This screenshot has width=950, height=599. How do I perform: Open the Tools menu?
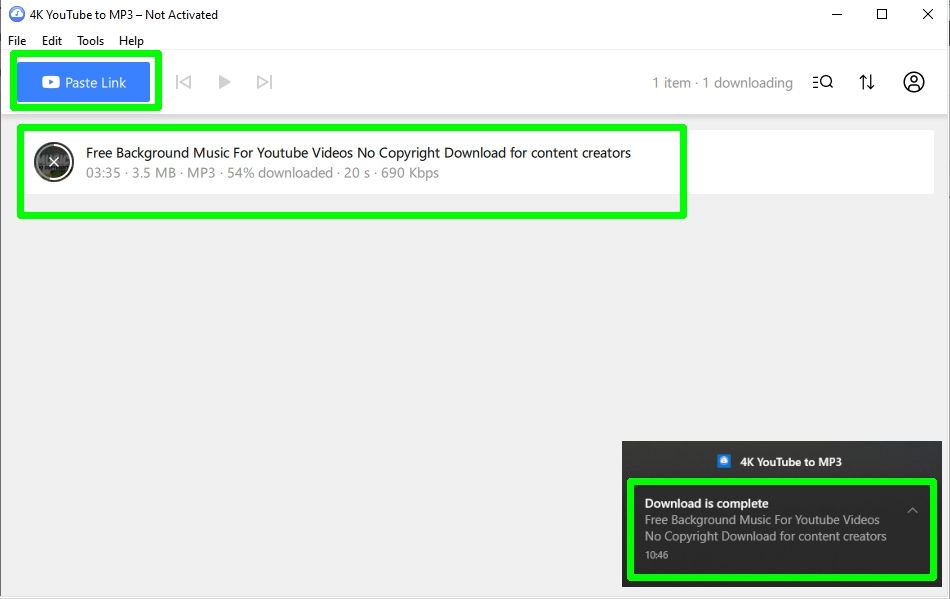(x=90, y=40)
